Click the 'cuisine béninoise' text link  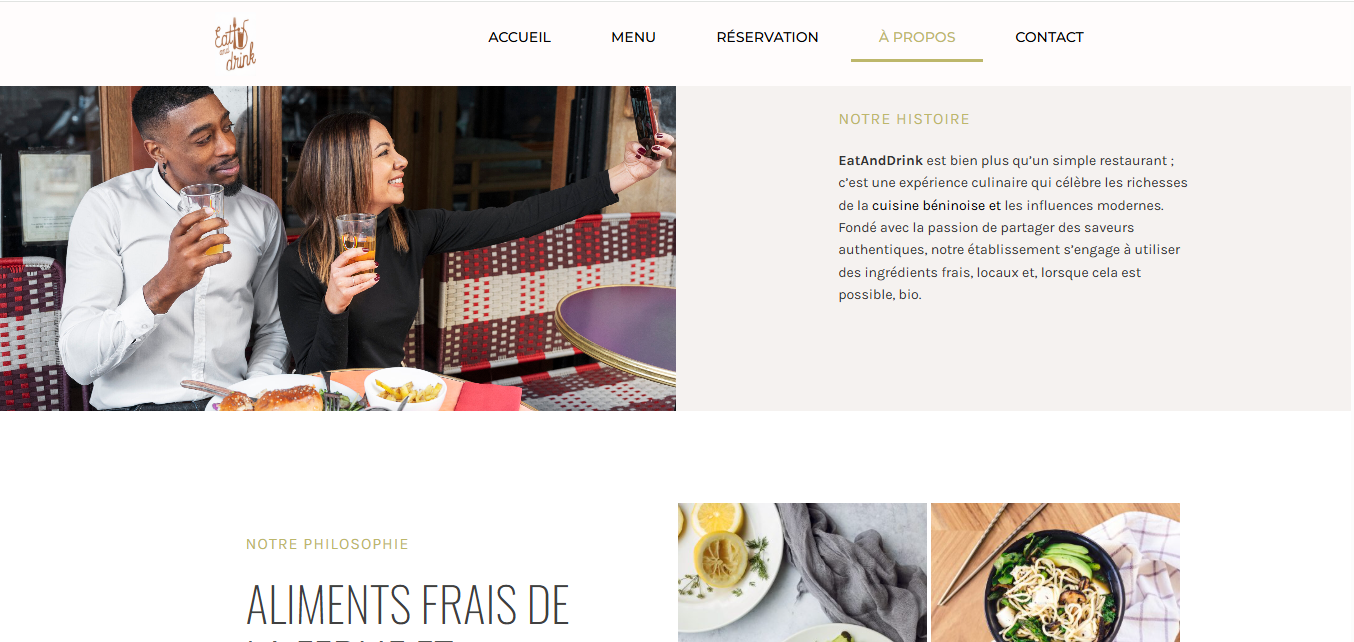coord(929,205)
